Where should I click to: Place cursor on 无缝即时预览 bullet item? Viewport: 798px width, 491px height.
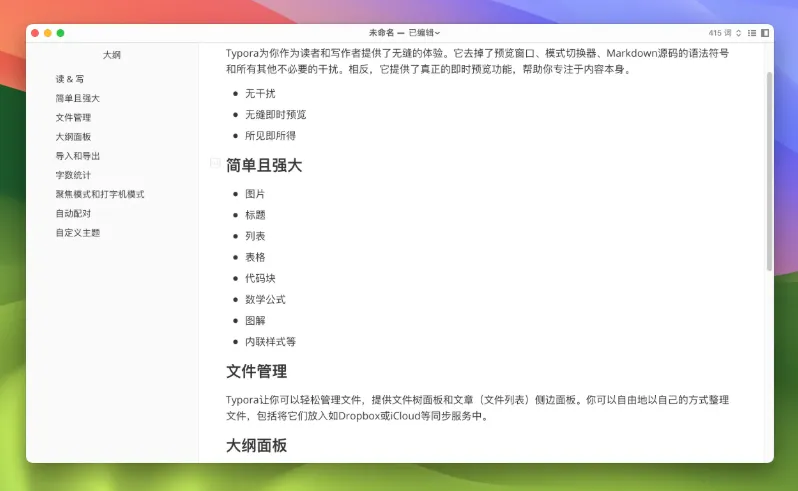point(275,115)
